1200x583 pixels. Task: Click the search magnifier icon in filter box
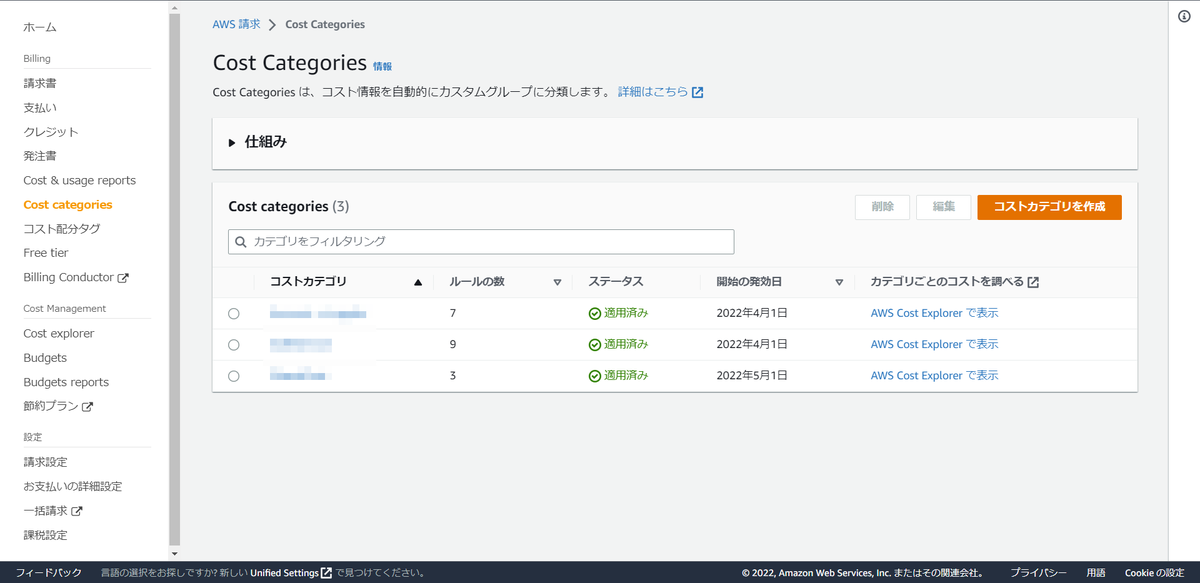point(241,242)
